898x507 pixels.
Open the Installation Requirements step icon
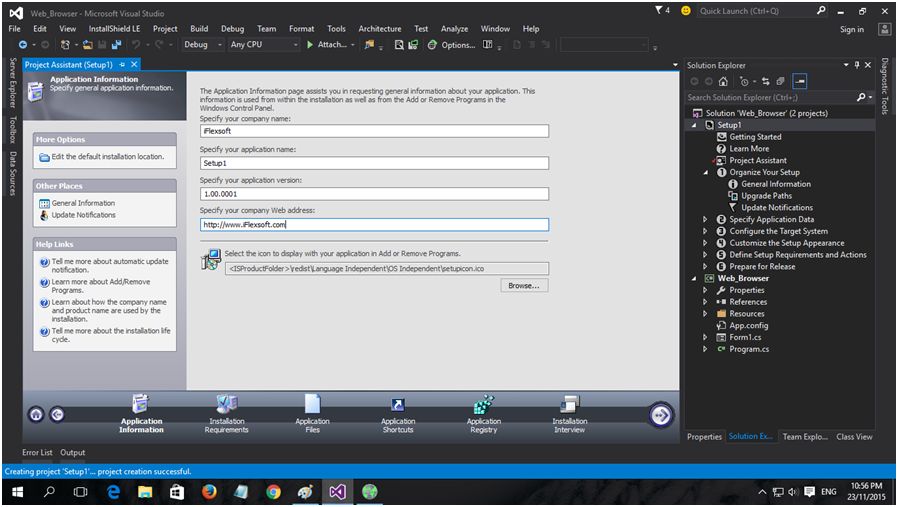(227, 405)
